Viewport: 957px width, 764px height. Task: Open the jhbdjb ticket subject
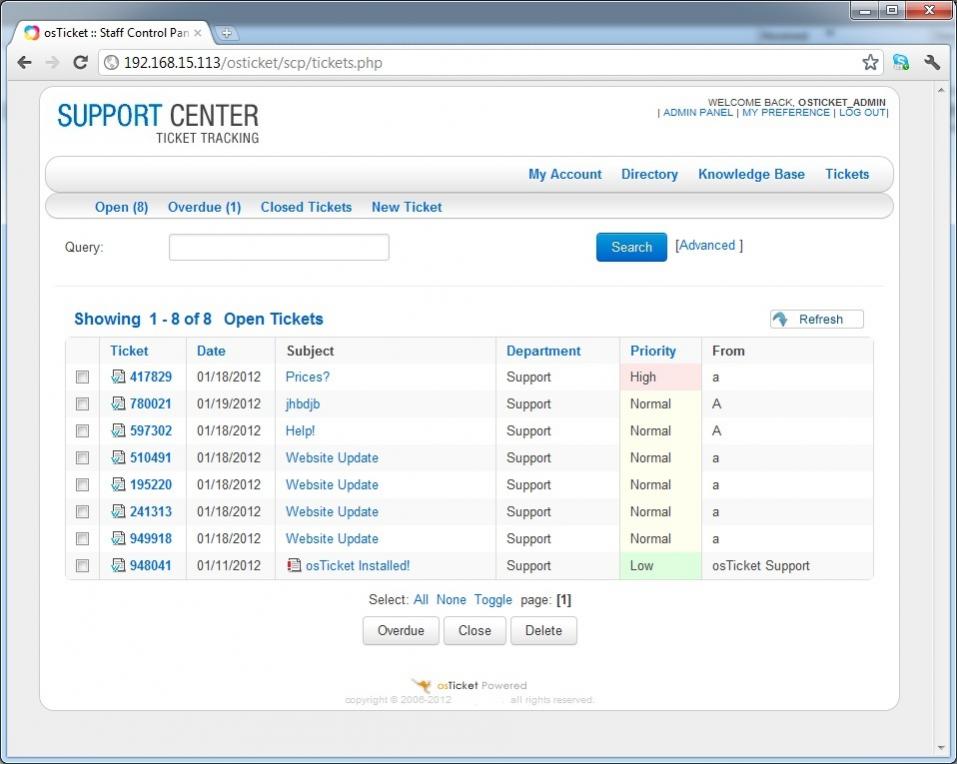click(303, 404)
